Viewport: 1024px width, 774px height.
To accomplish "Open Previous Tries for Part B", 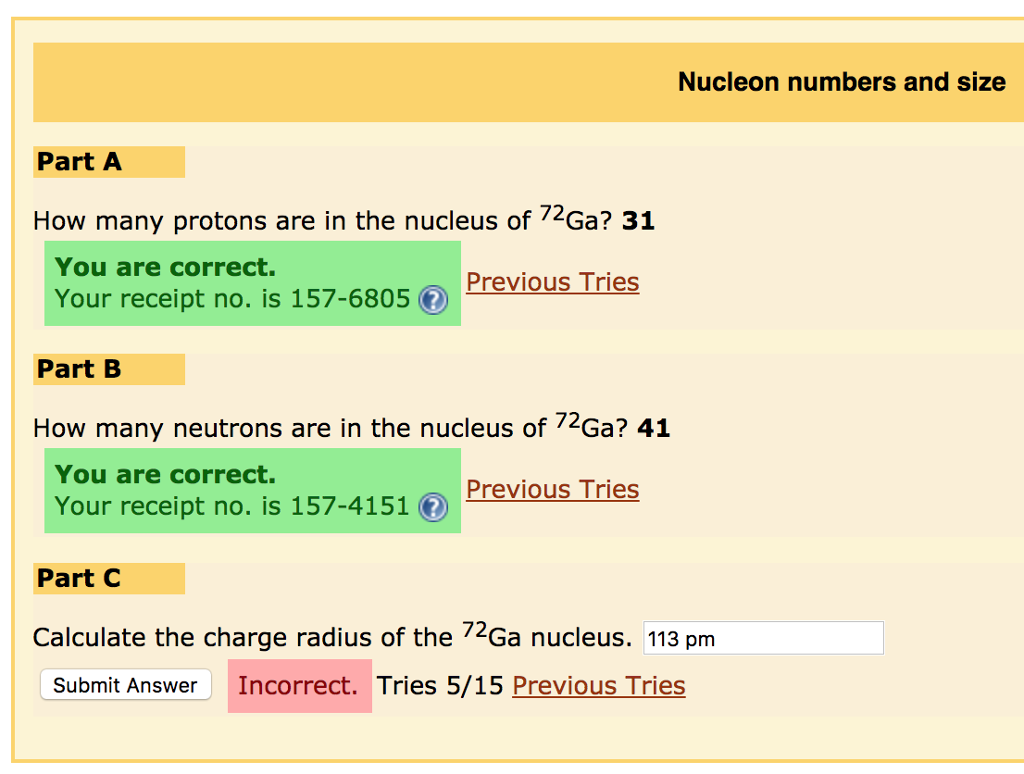I will pyautogui.click(x=552, y=489).
